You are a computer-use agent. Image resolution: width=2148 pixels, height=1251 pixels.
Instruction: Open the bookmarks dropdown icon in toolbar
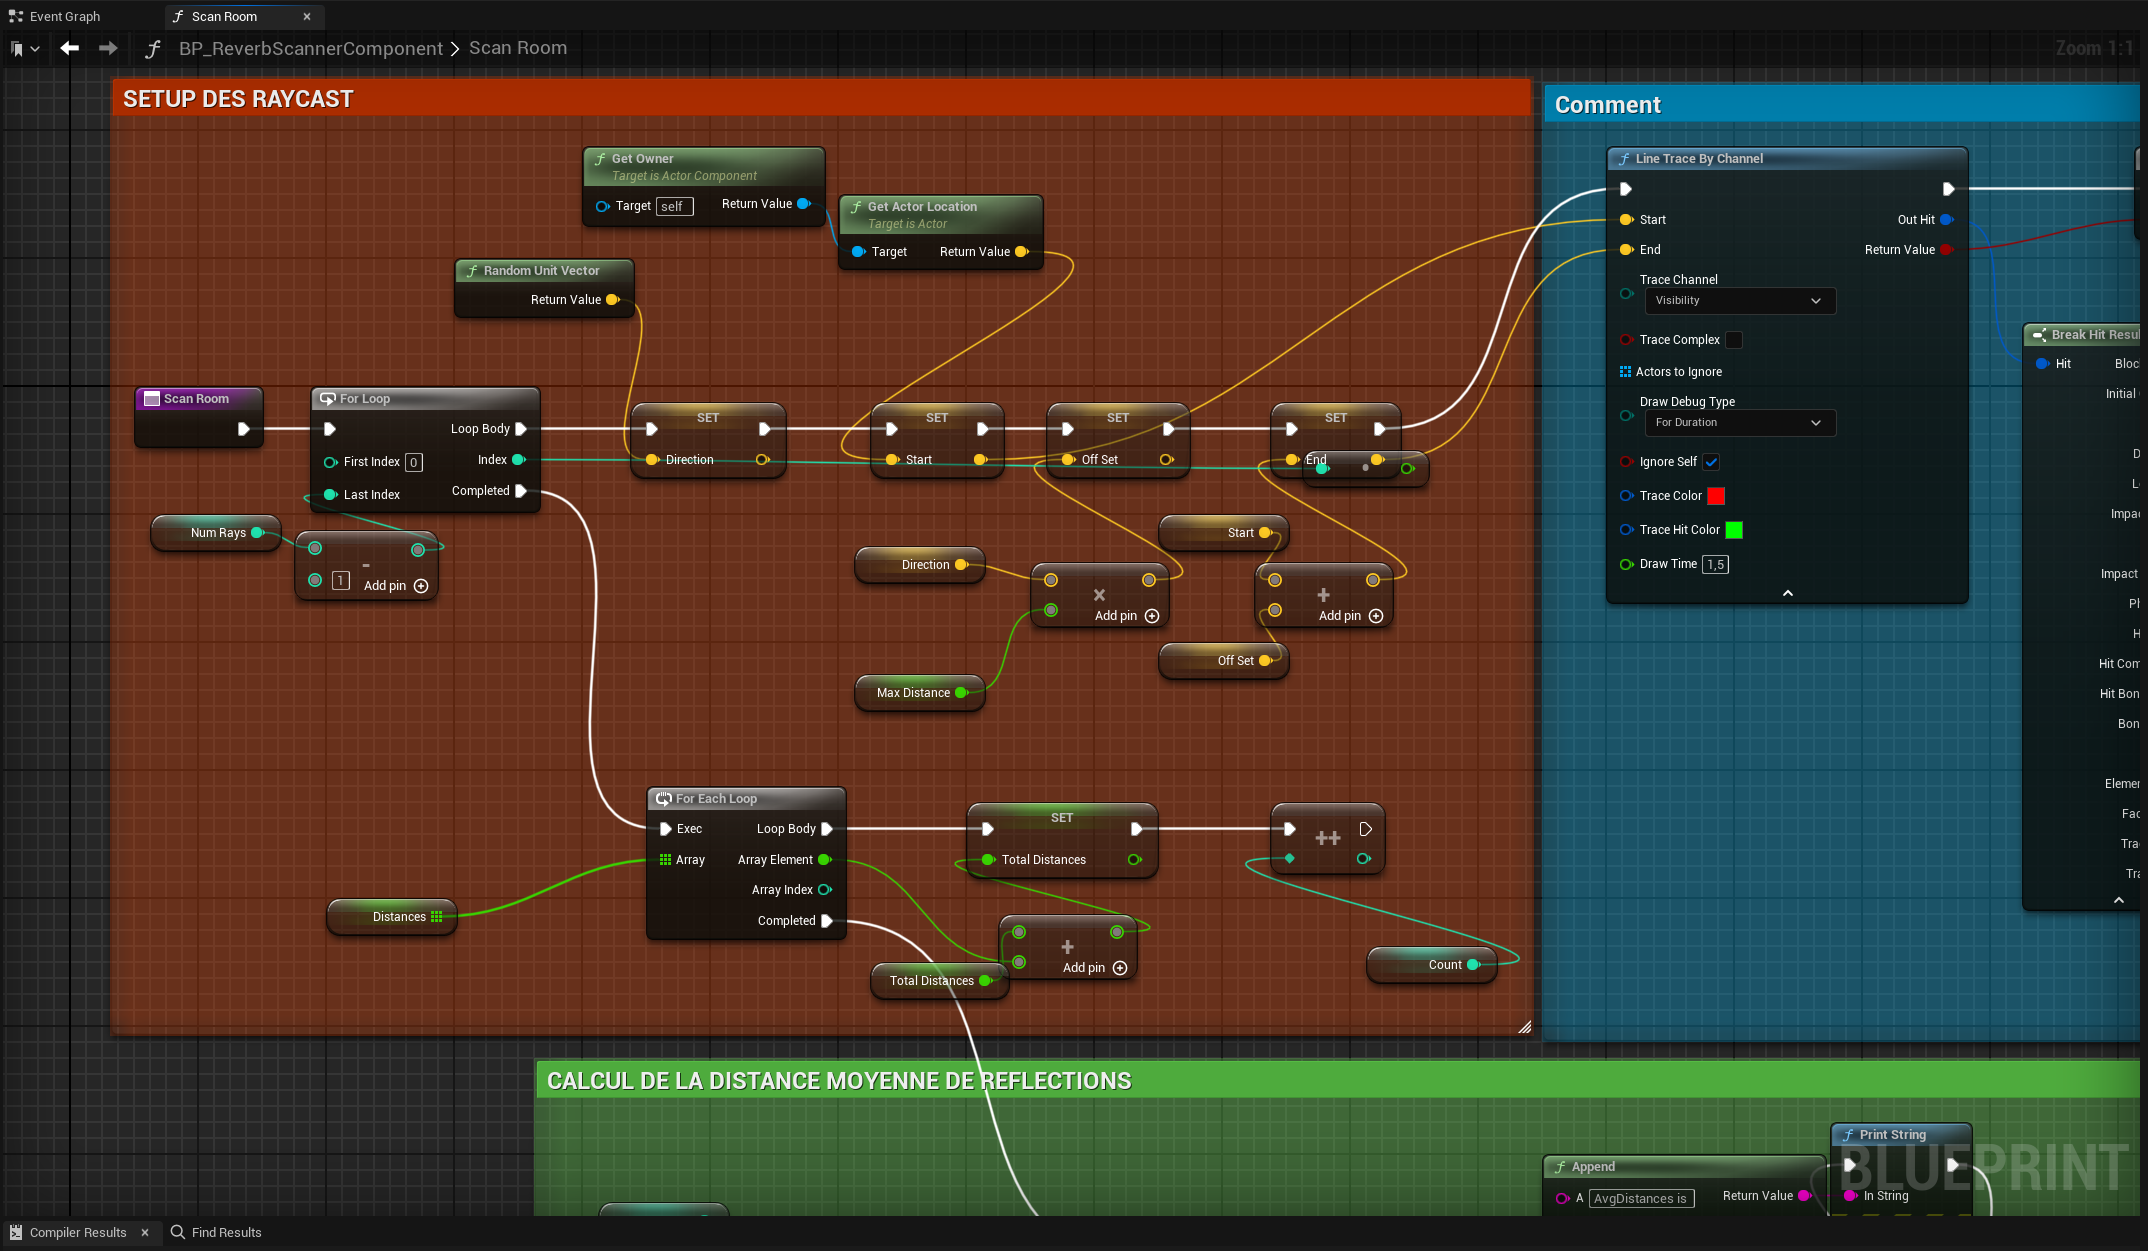pyautogui.click(x=24, y=48)
